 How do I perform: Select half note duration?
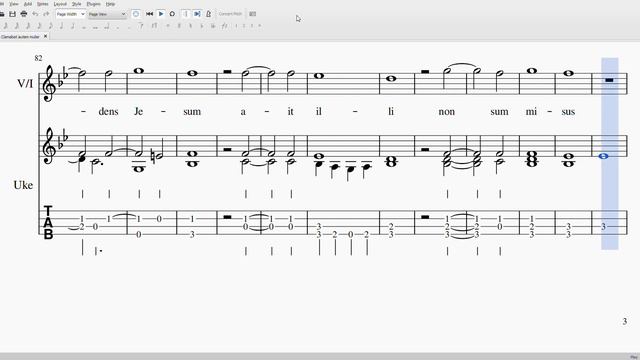pyautogui.click(x=73, y=26)
